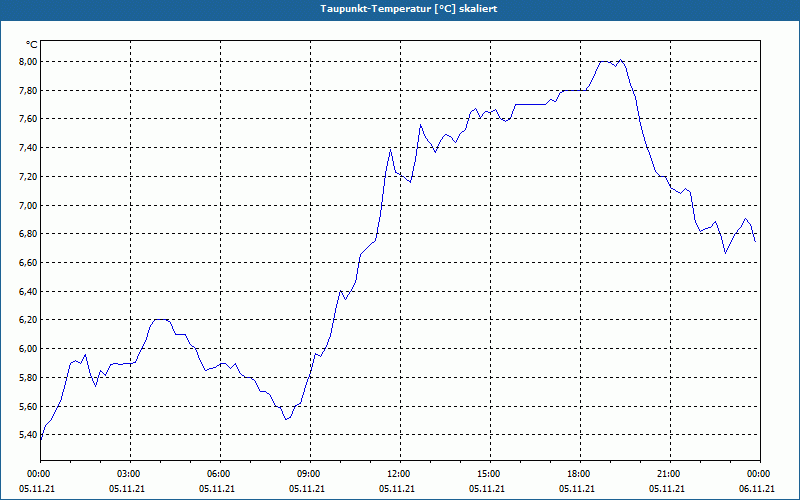The height and width of the screenshot is (500, 800).
Task: Click the 6,60 y-axis value
Action: click(28, 263)
